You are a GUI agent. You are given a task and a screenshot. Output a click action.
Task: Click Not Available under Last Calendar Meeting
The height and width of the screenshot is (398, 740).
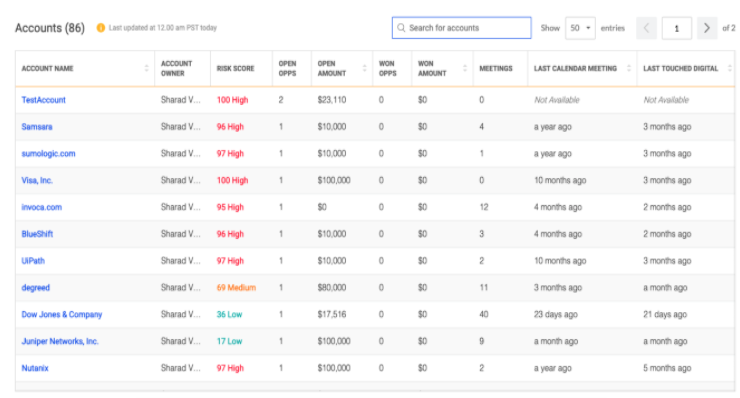(557, 100)
